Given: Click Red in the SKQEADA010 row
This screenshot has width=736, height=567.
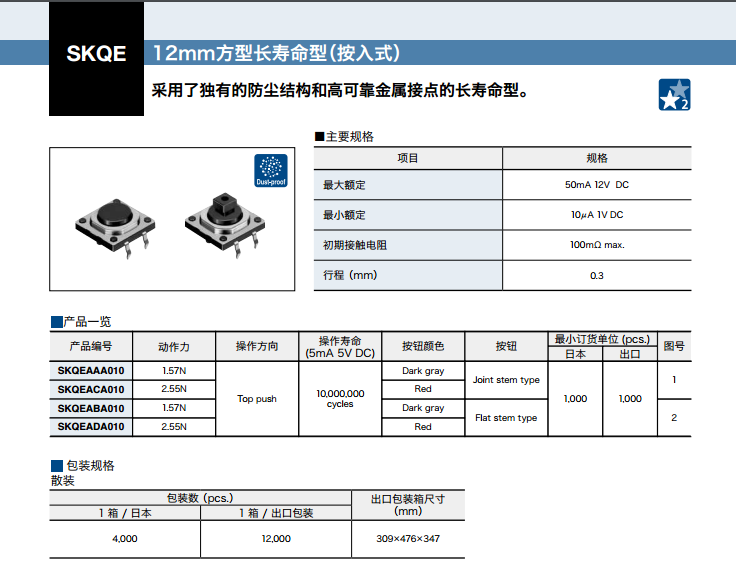Looking at the screenshot, I should (423, 427).
